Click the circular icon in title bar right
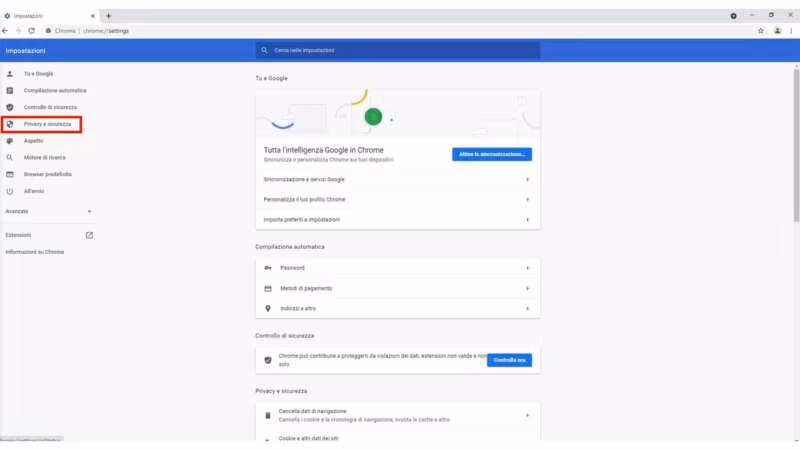Image resolution: width=800 pixels, height=450 pixels. (x=733, y=16)
